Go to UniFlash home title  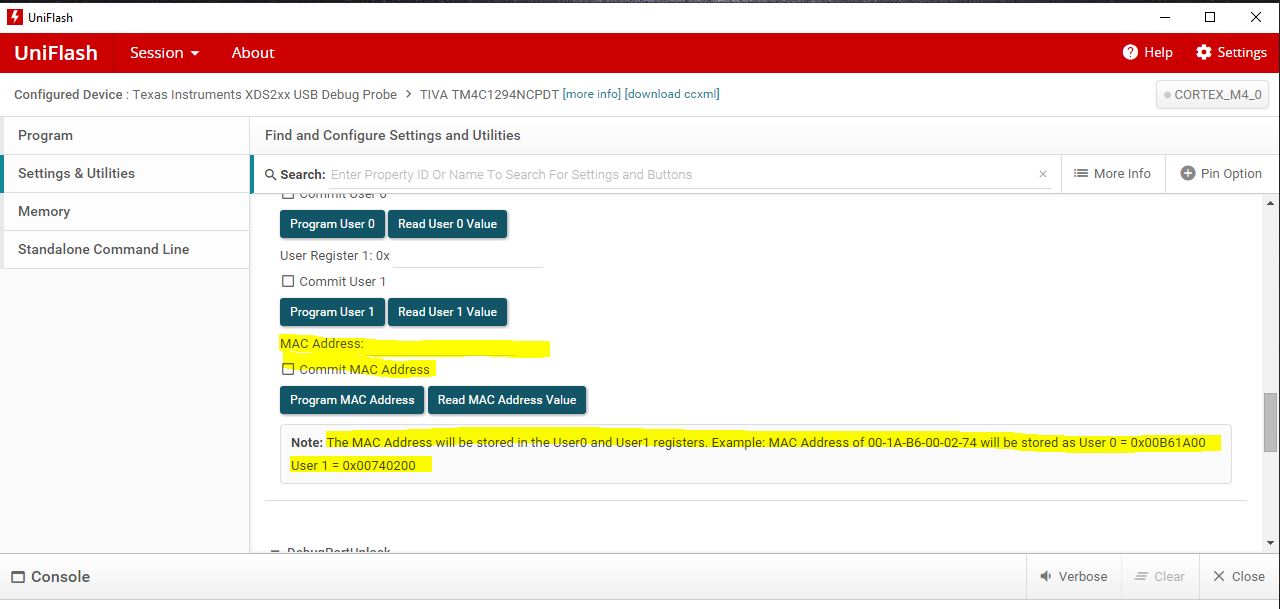[56, 53]
